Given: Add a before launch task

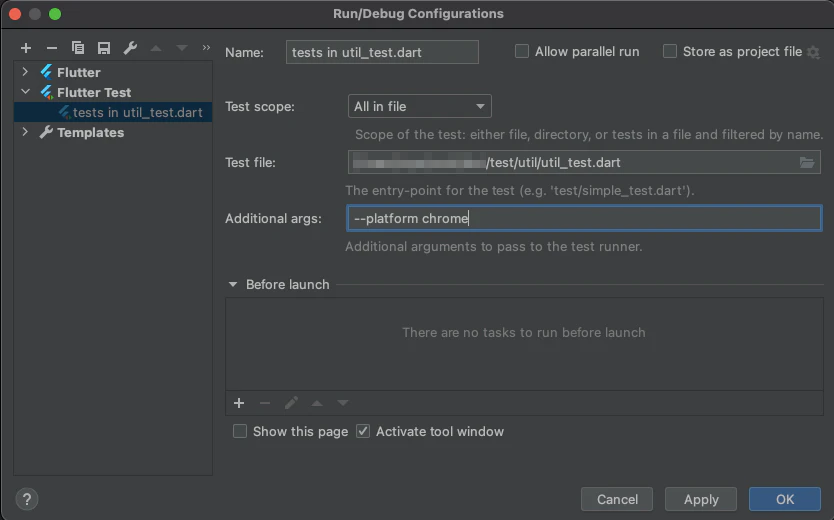Looking at the screenshot, I should click(x=239, y=403).
